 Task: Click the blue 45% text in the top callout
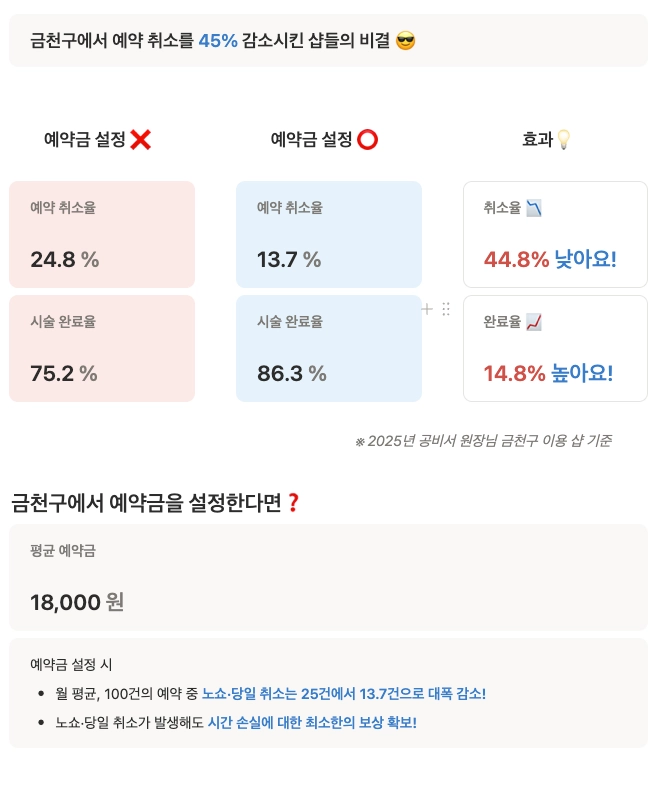[x=218, y=41]
